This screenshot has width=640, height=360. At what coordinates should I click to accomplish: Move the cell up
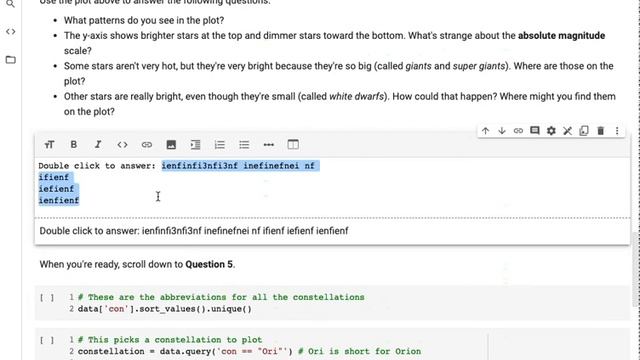[x=485, y=131]
